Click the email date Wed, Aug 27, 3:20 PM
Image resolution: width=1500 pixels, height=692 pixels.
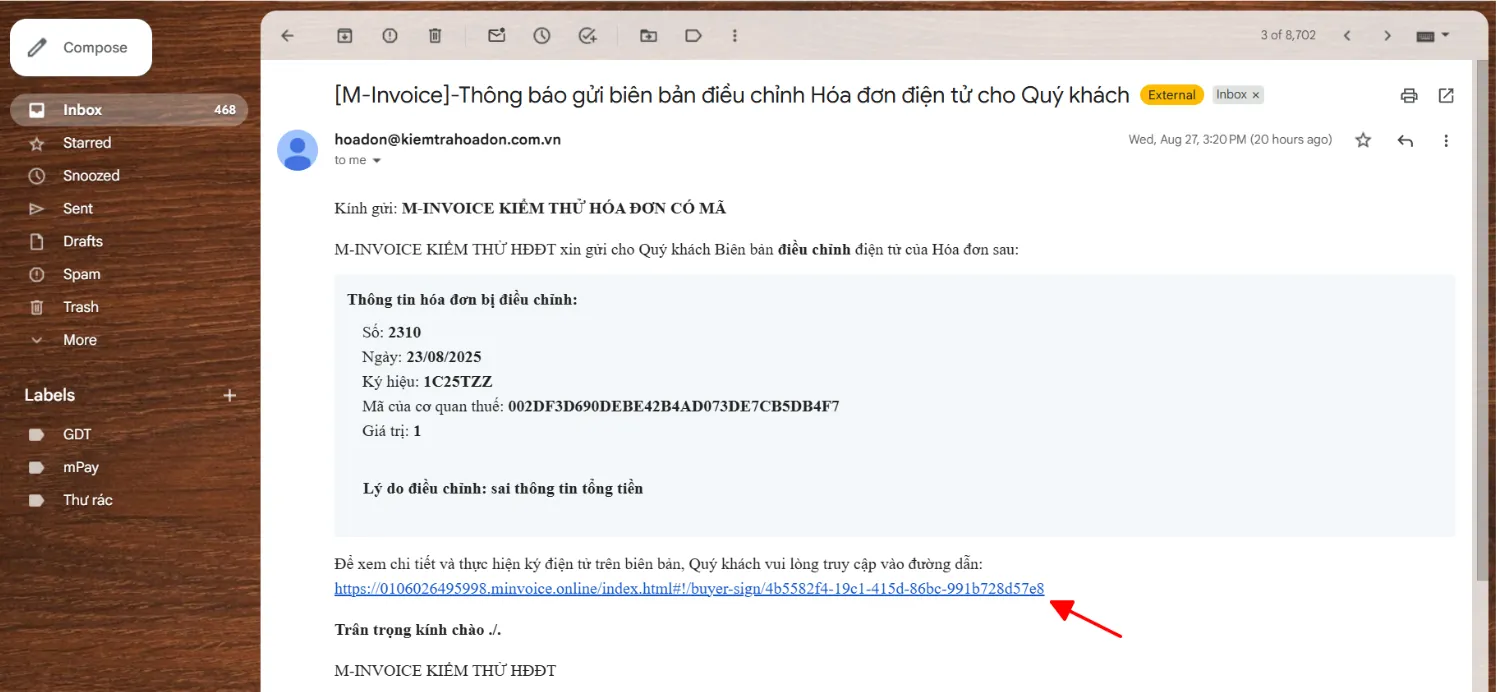tap(1230, 140)
